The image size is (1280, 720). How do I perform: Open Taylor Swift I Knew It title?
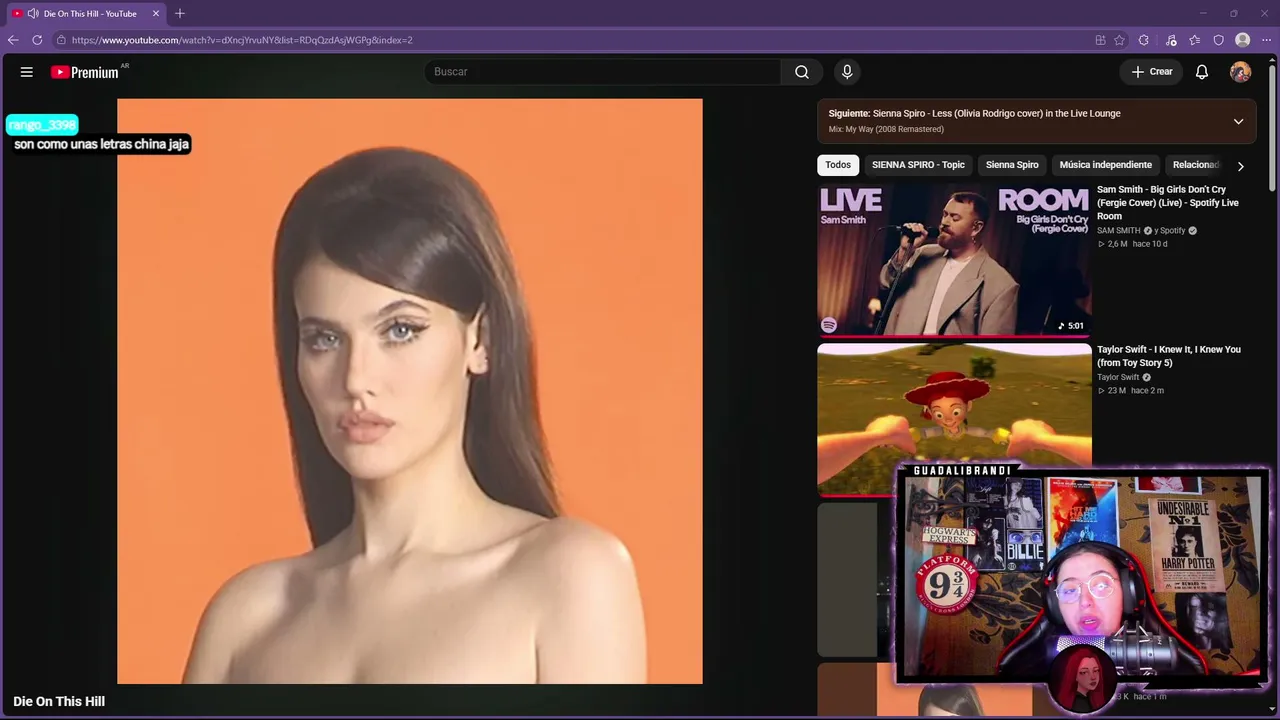point(1169,356)
